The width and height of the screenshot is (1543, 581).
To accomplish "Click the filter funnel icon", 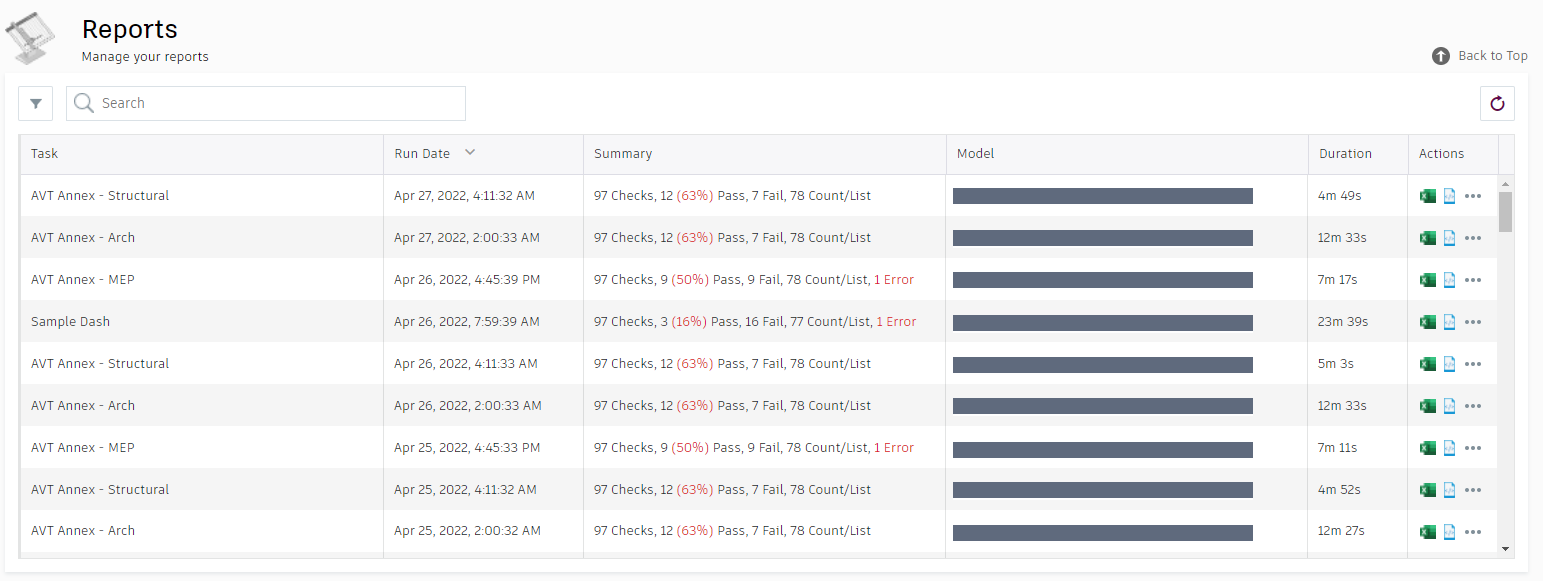I will click(x=35, y=103).
